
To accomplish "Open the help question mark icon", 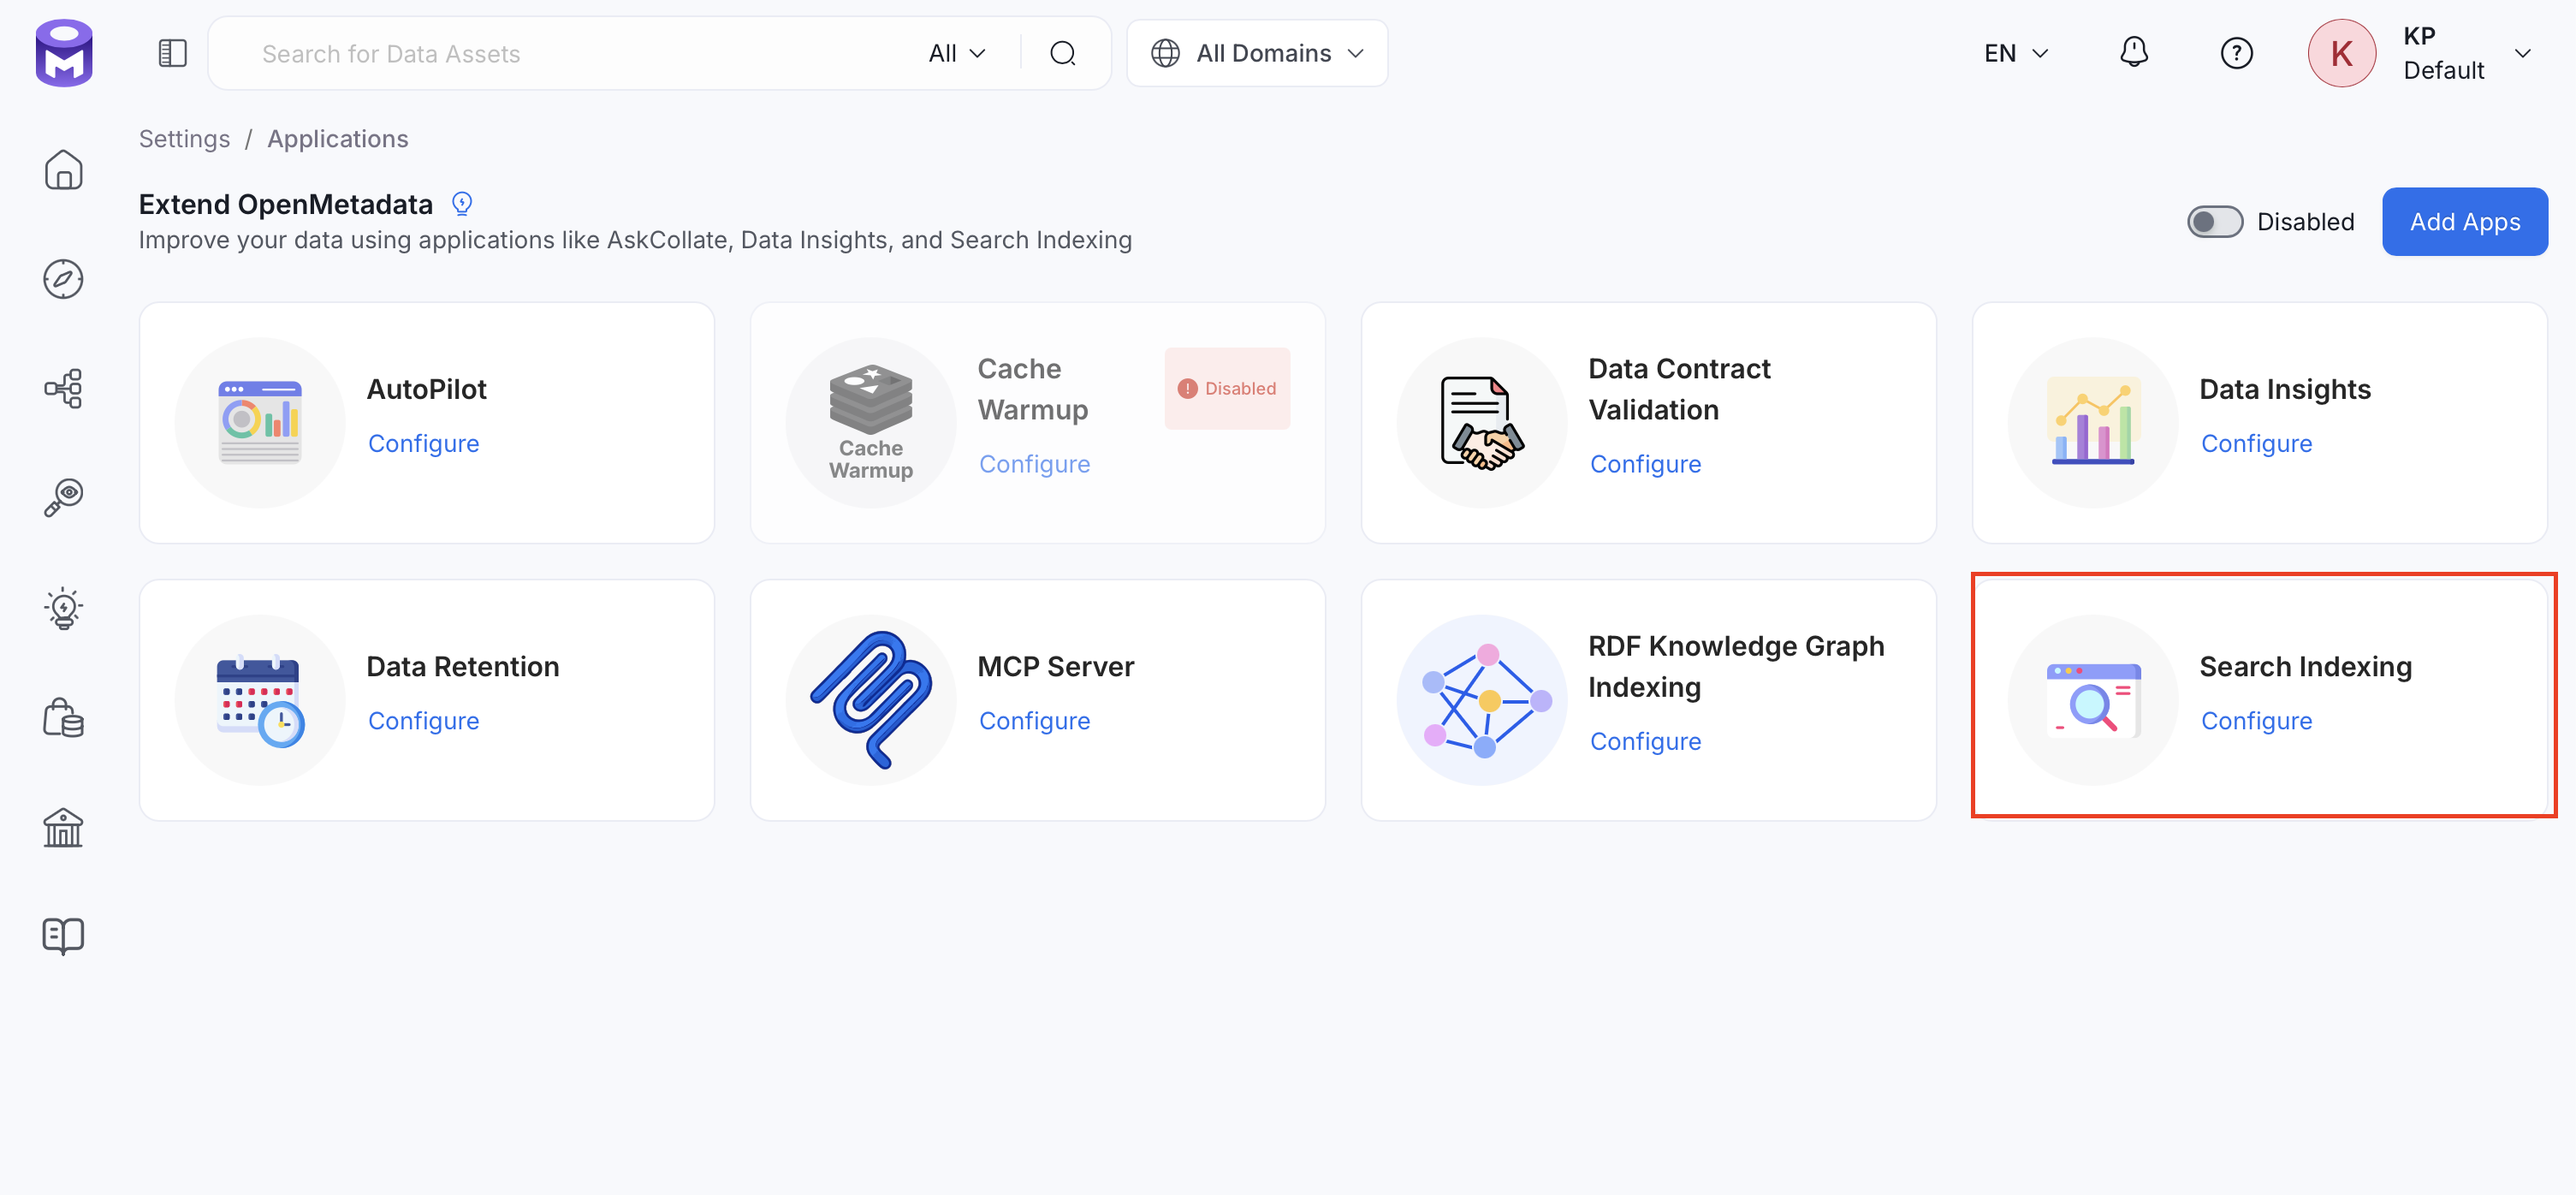I will coord(2236,53).
